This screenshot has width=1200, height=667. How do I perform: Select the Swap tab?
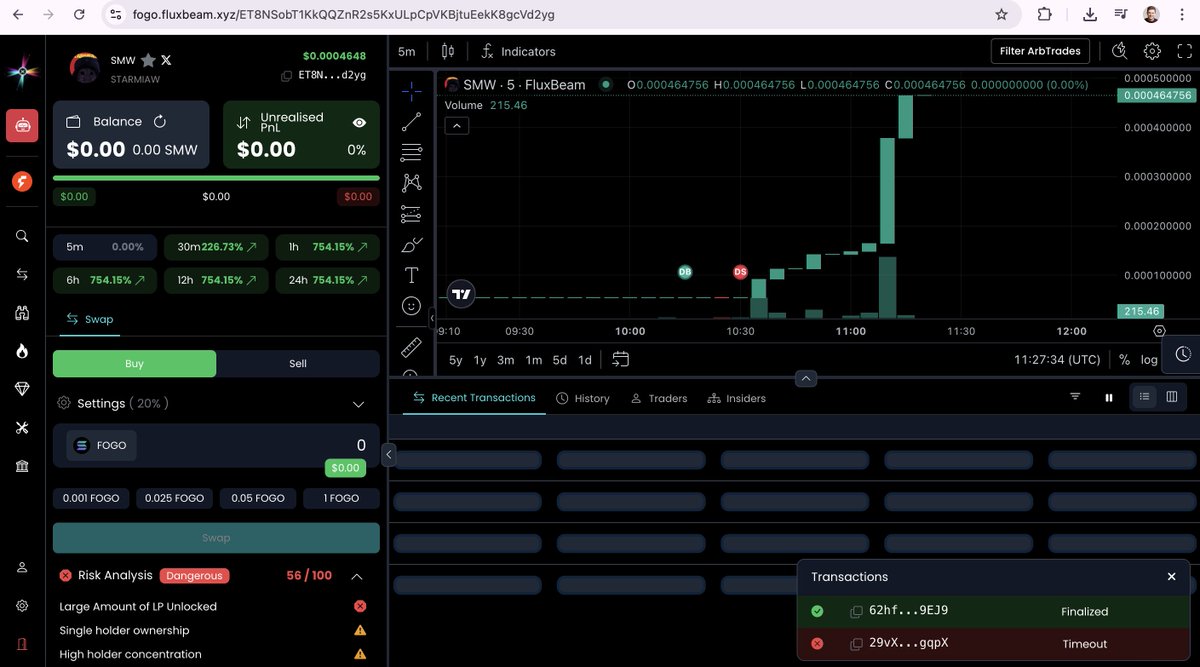[x=90, y=319]
